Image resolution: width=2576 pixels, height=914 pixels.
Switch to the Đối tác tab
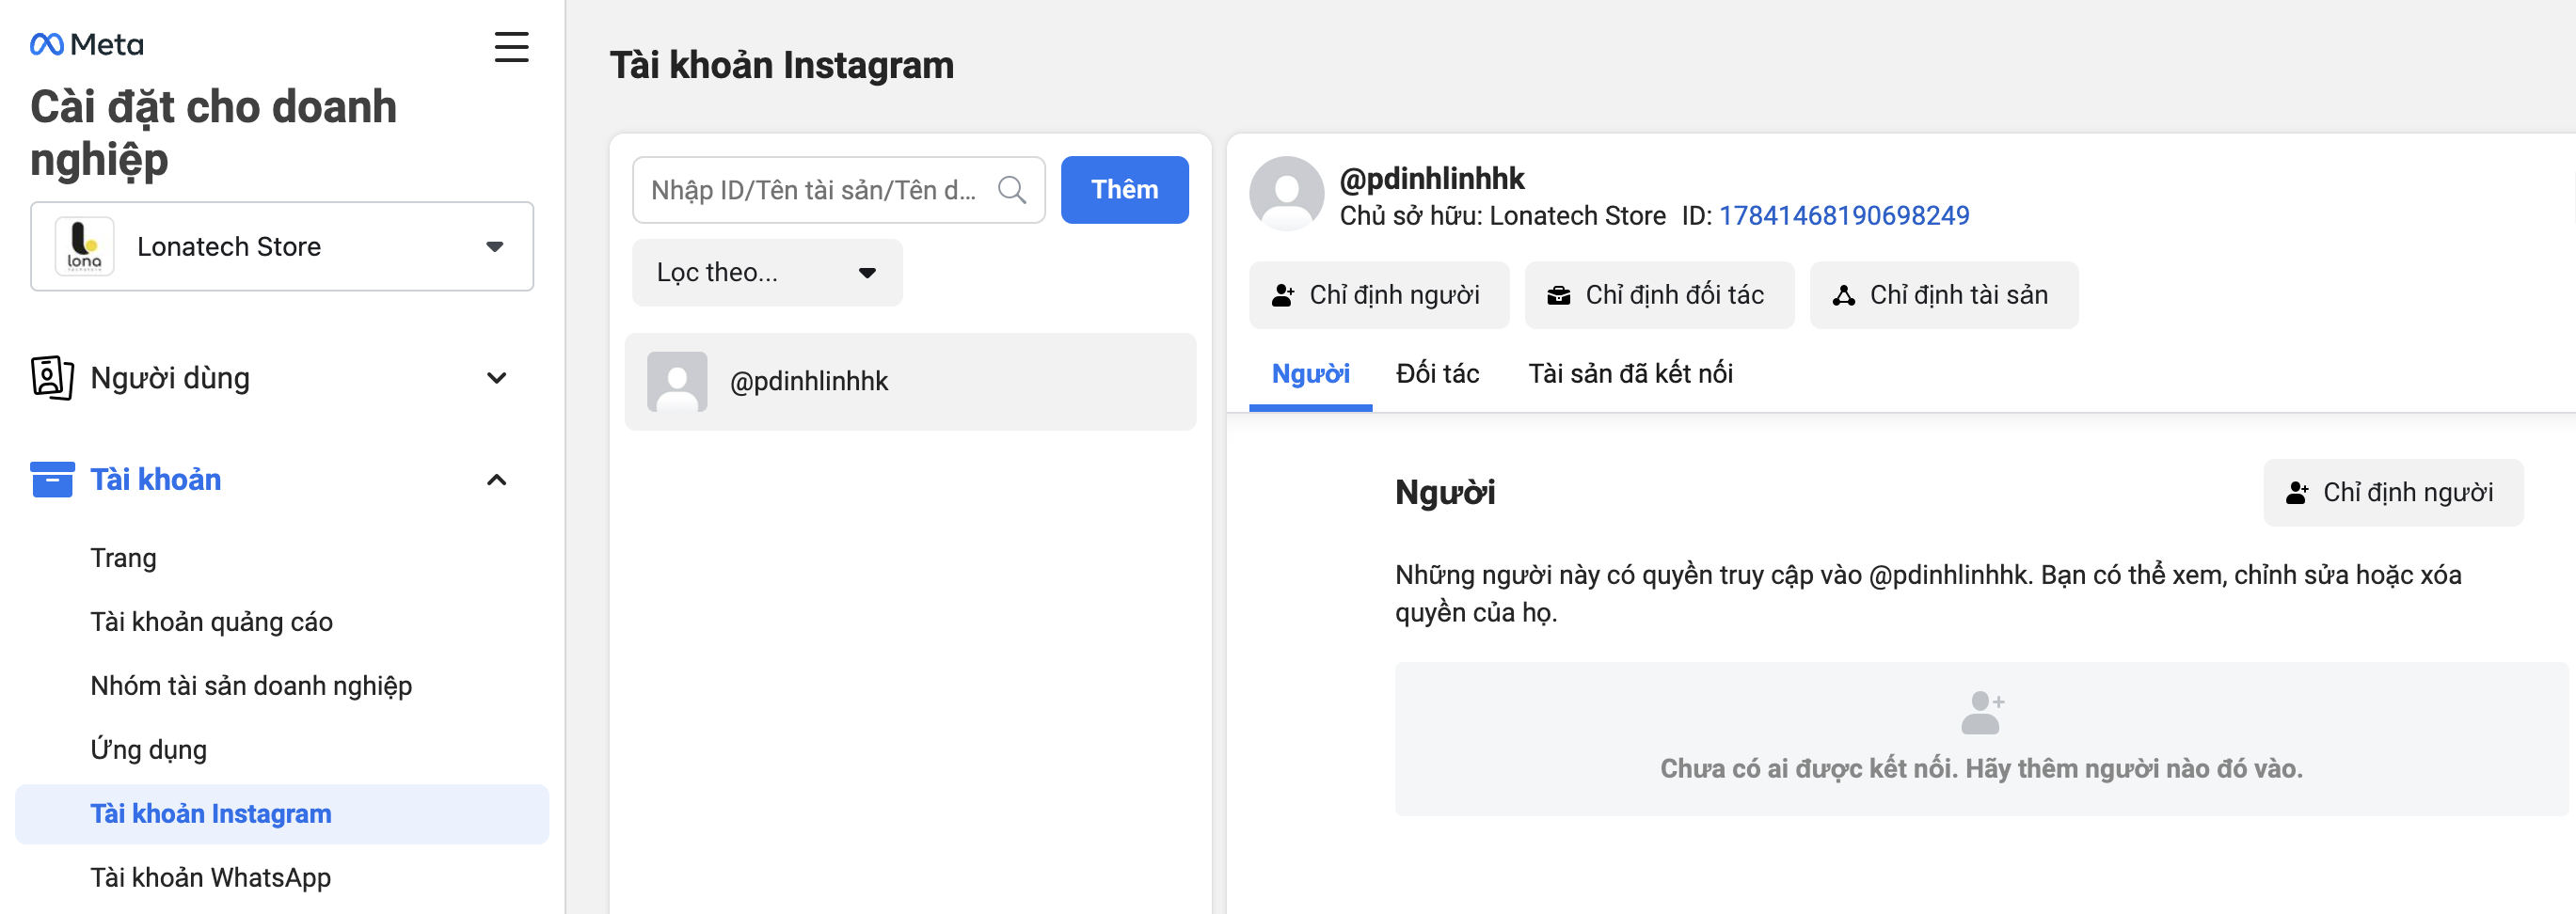(x=1437, y=374)
